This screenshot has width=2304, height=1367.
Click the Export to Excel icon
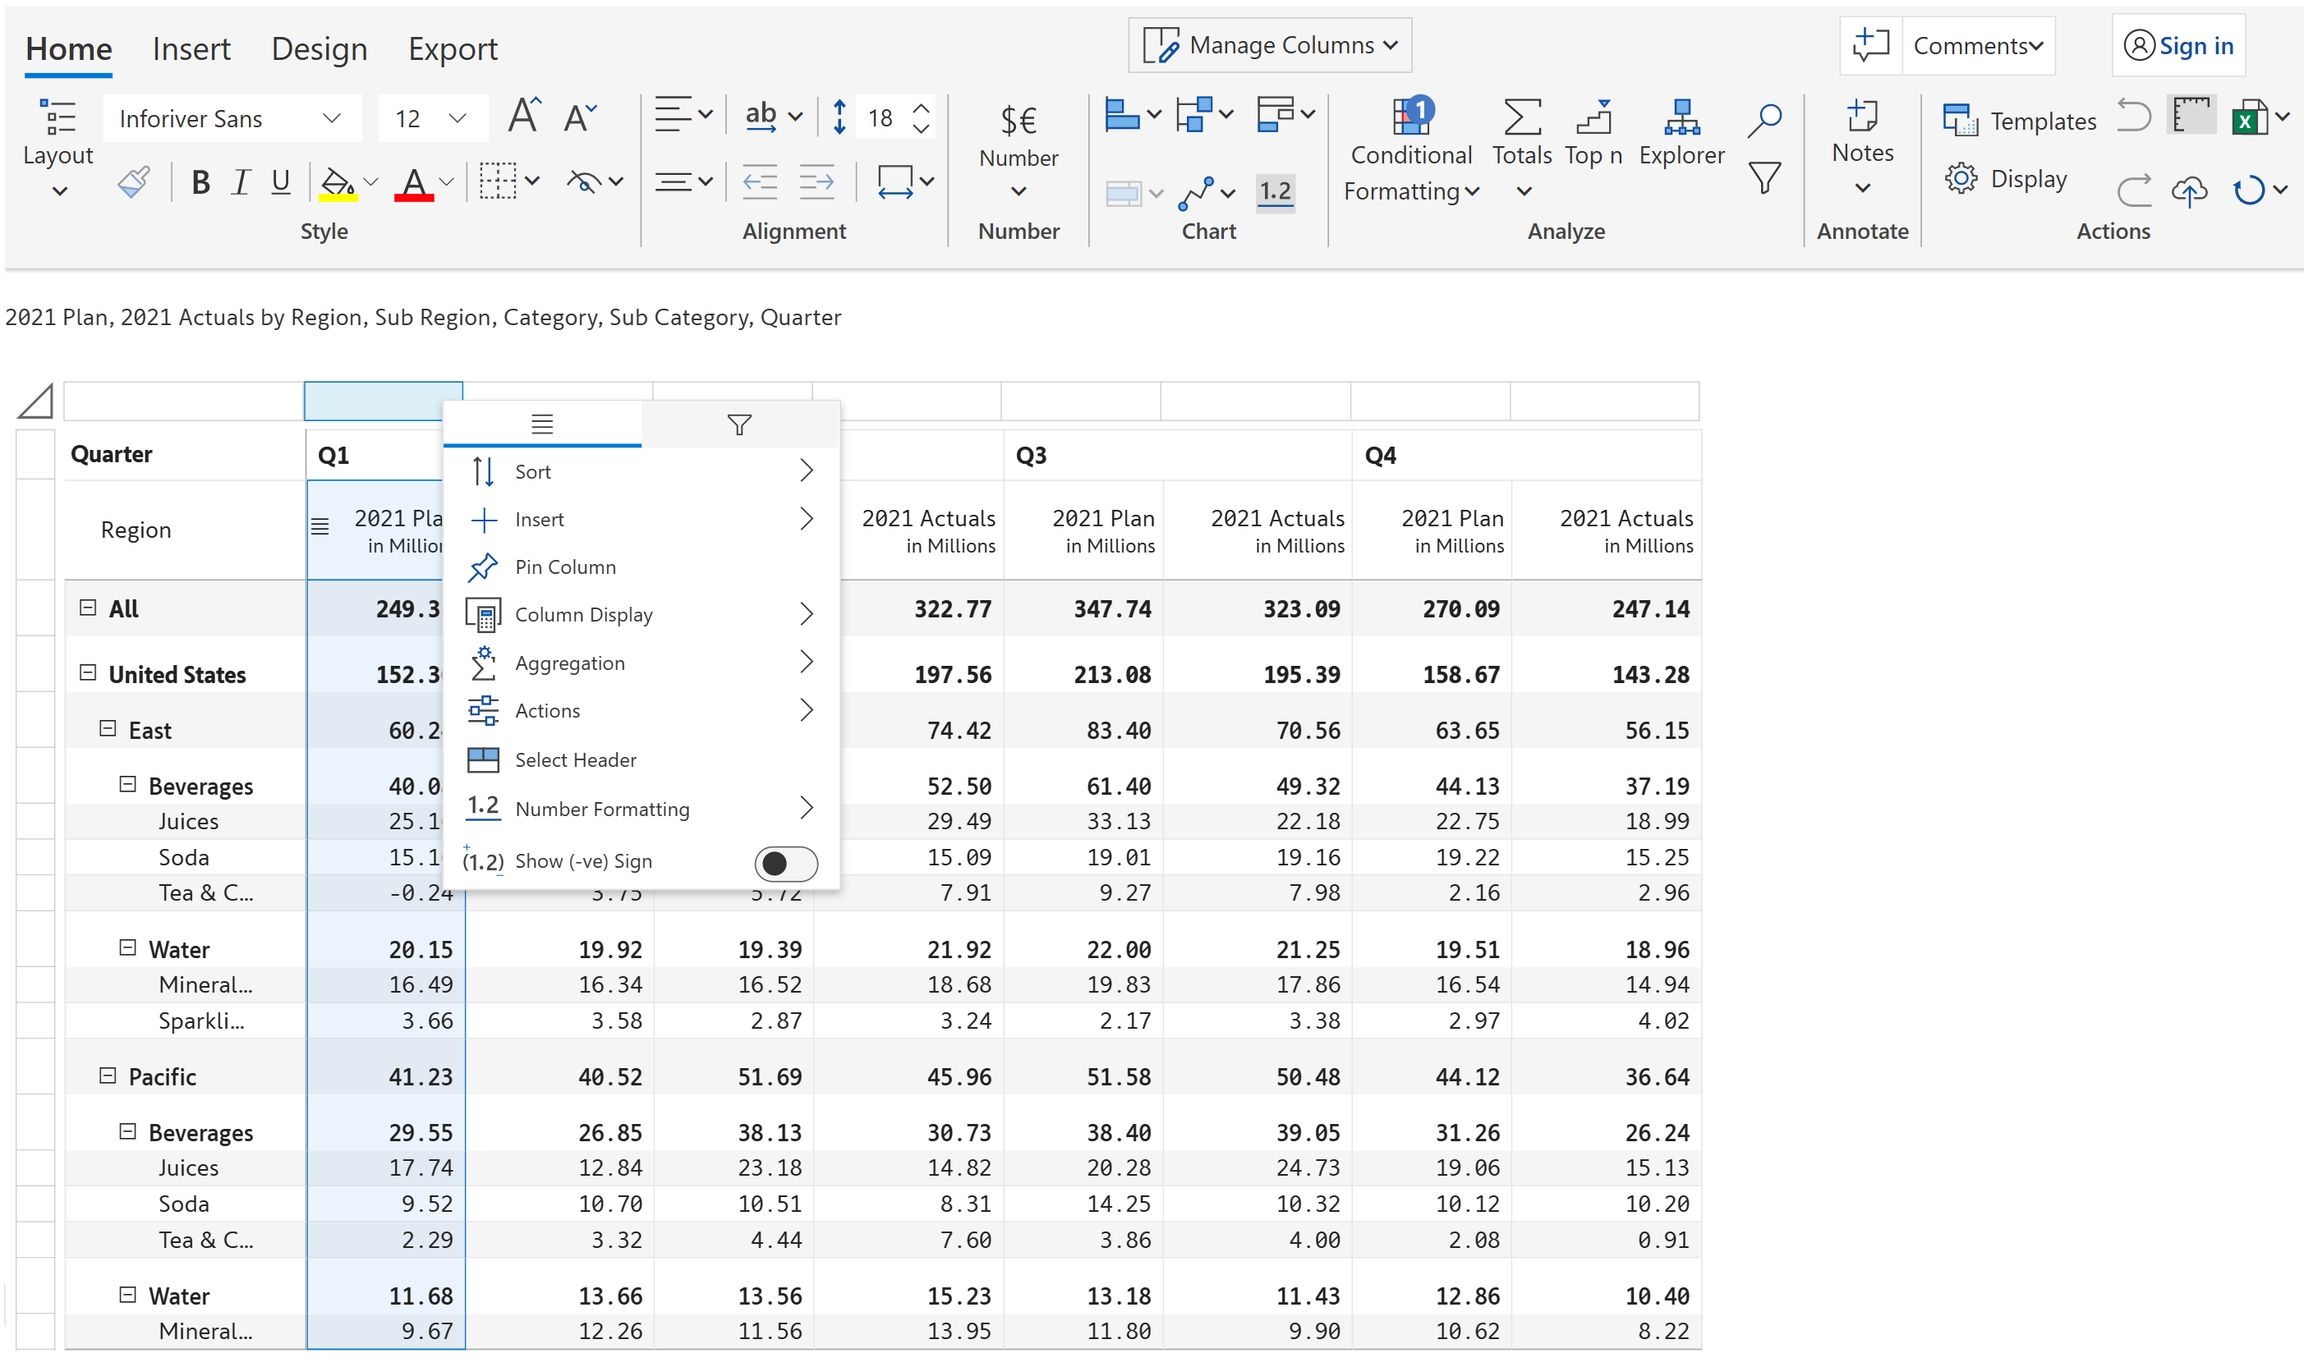[x=2249, y=118]
